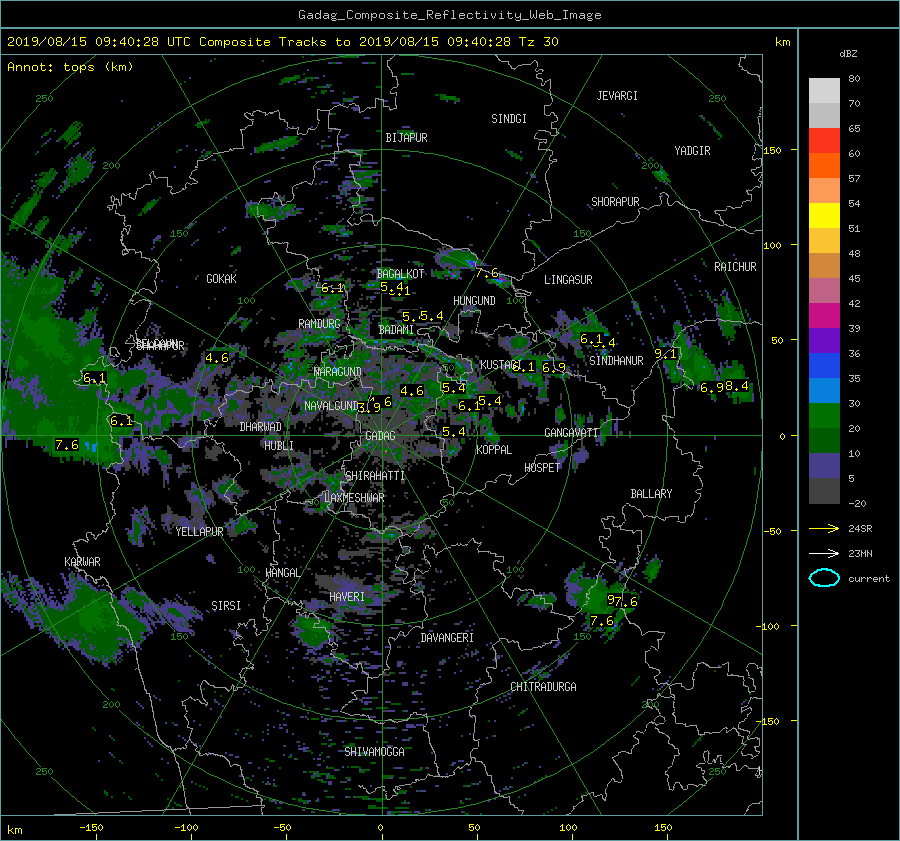Click the DHARWAD city label
900x841 pixels.
click(261, 427)
